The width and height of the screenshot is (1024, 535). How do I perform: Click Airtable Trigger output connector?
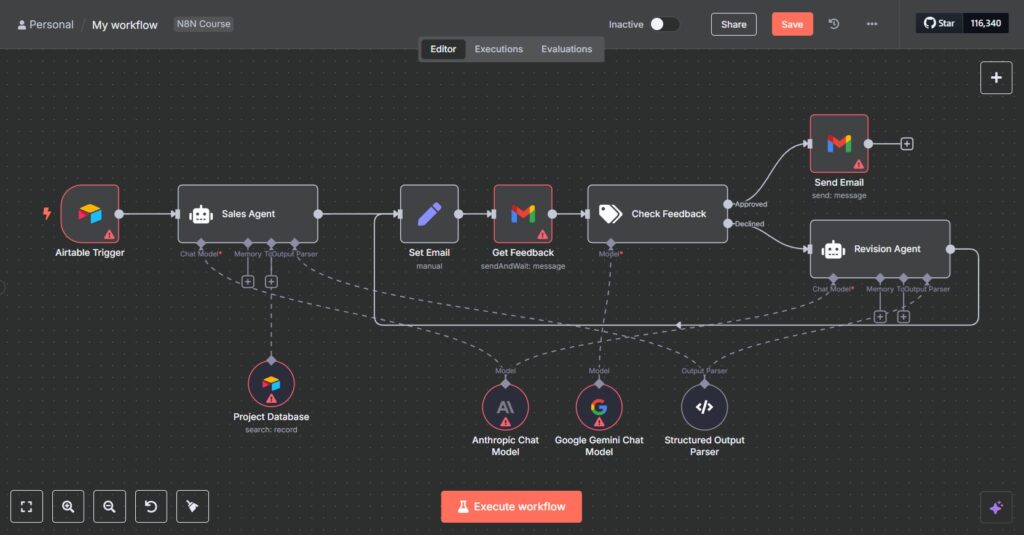(x=119, y=214)
